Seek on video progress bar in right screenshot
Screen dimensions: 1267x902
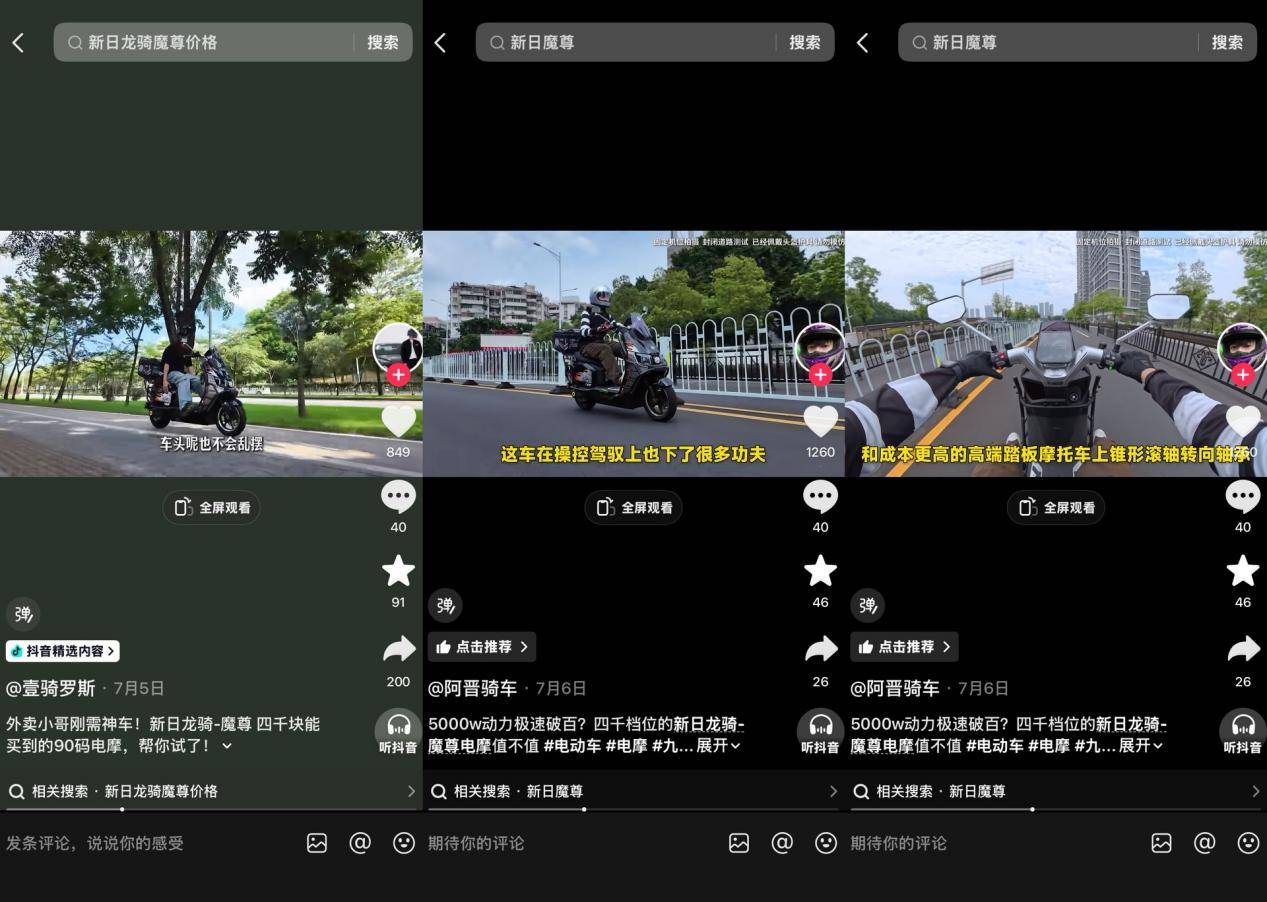pos(1055,809)
